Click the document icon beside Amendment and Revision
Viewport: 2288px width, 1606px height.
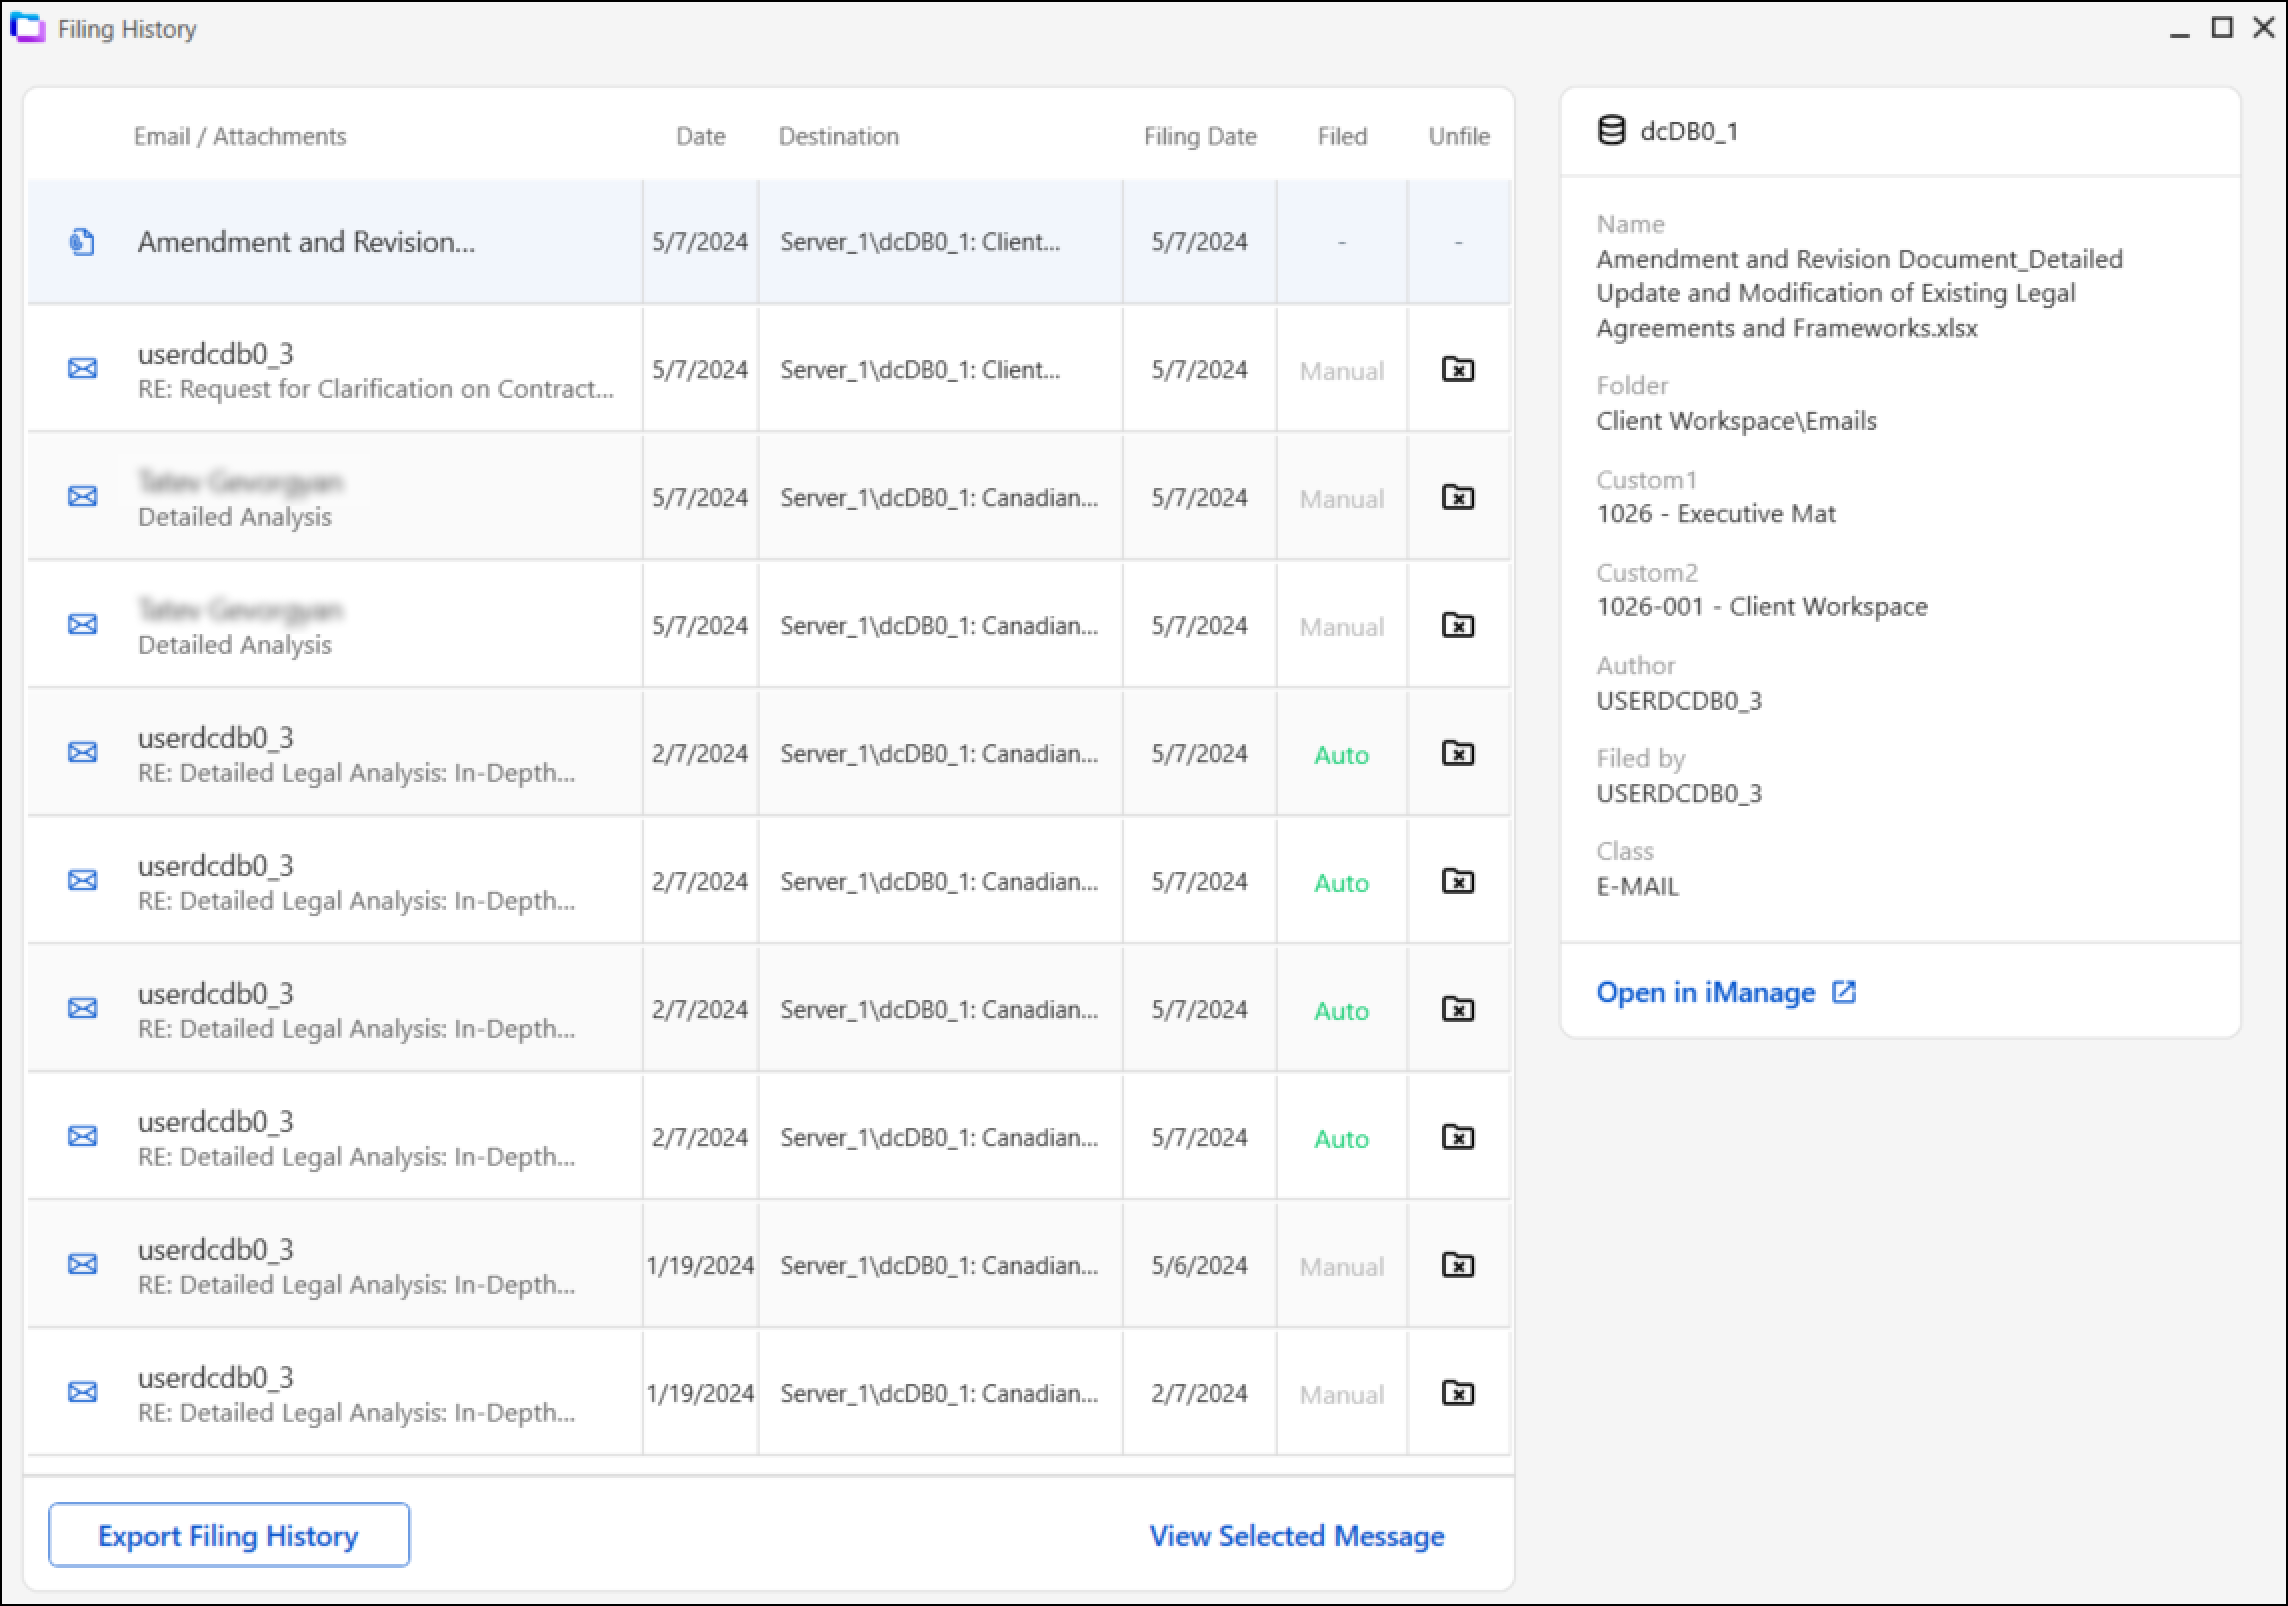point(82,242)
